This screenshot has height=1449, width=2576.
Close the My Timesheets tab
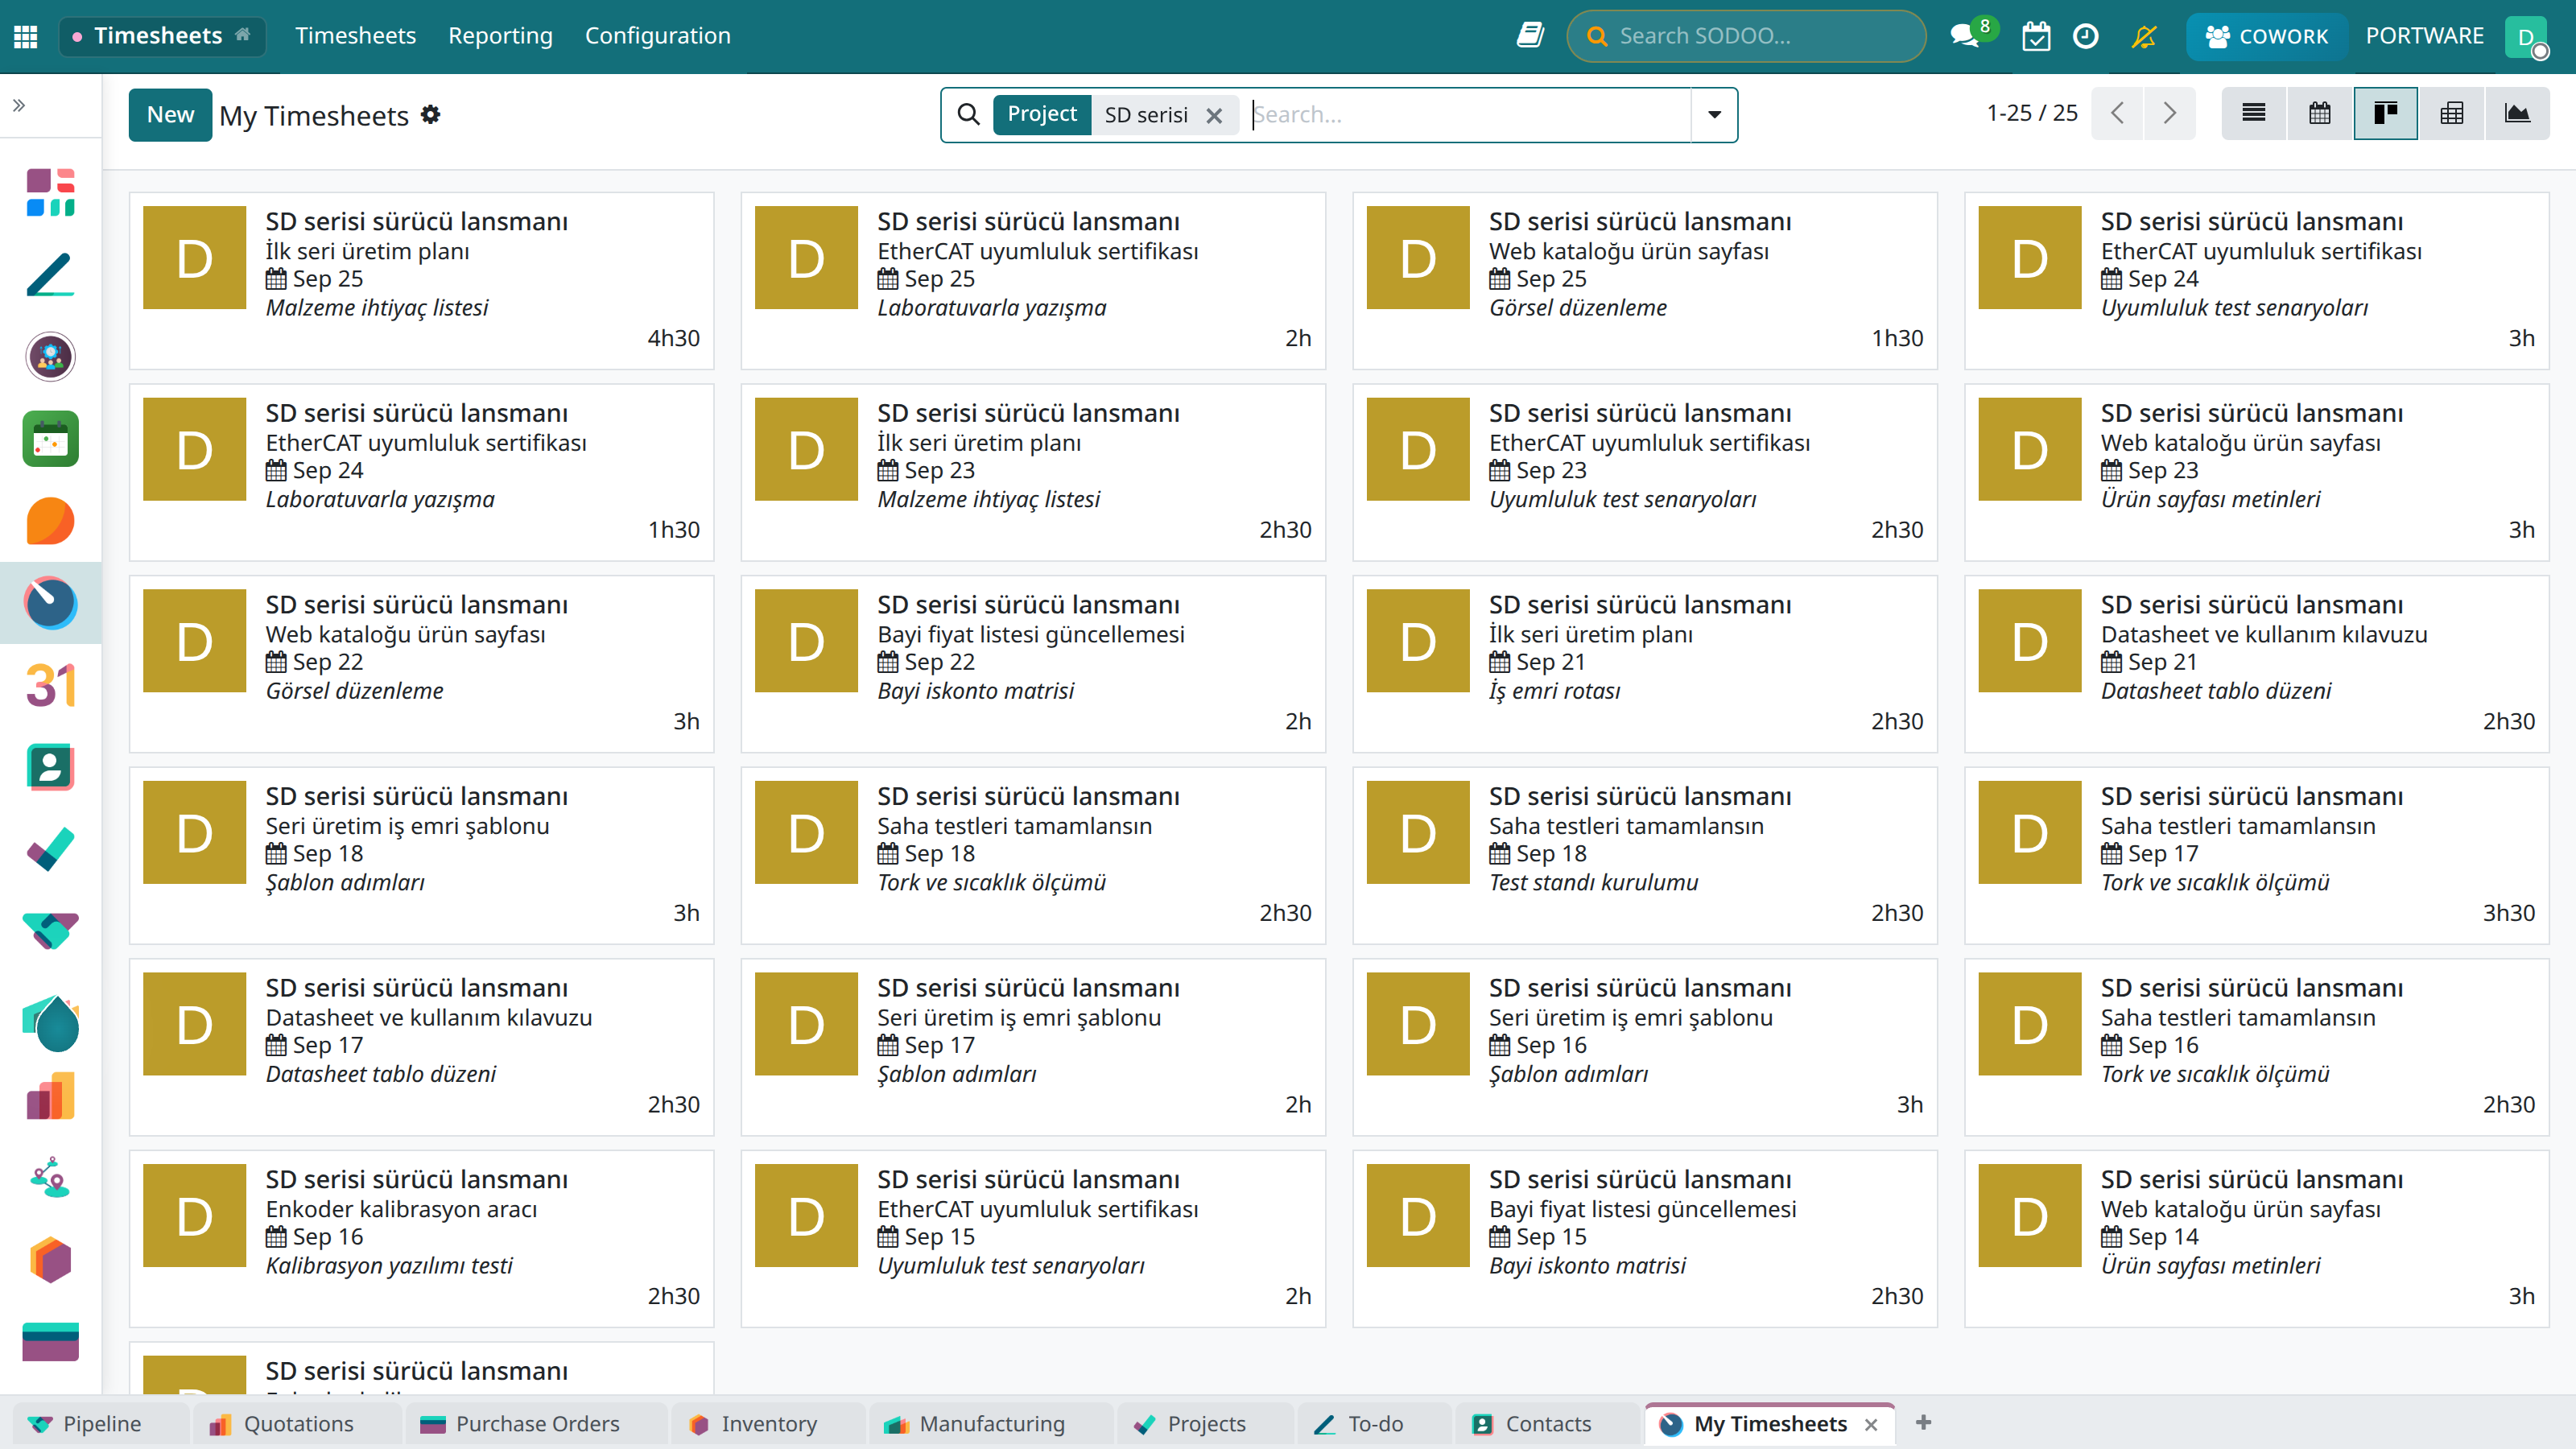click(1871, 1424)
